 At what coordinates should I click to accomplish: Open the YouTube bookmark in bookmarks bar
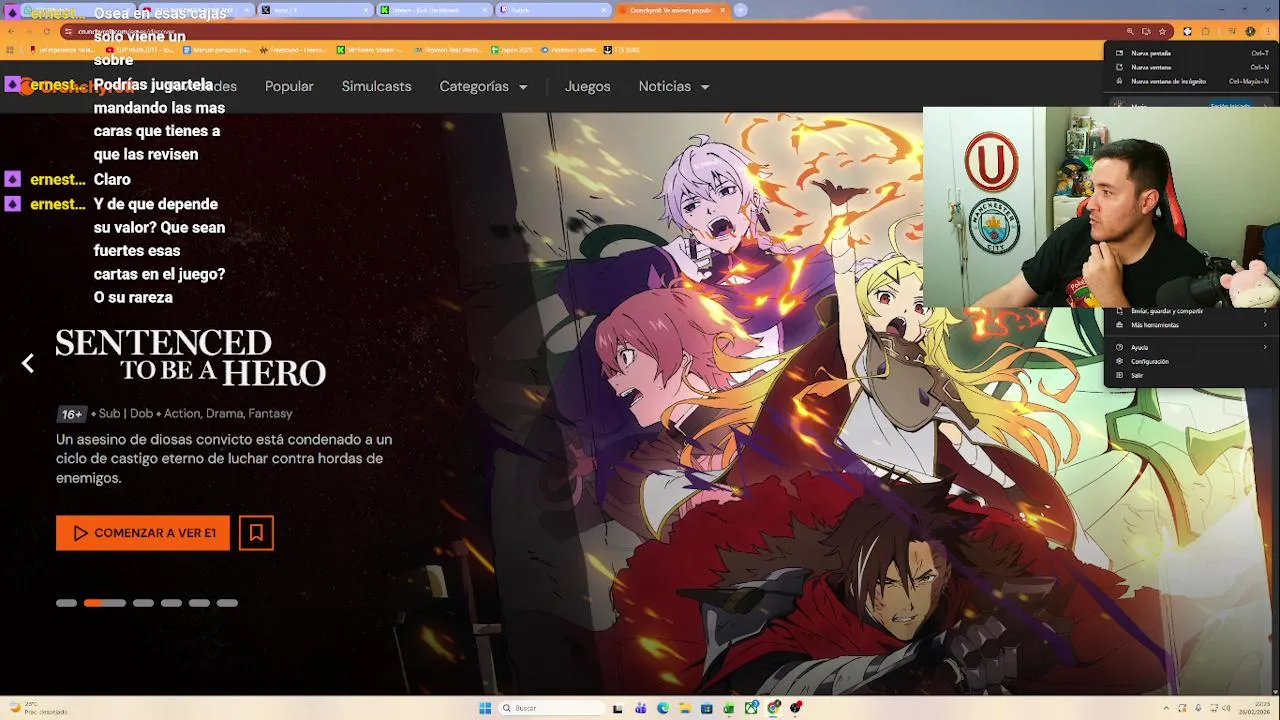point(139,49)
